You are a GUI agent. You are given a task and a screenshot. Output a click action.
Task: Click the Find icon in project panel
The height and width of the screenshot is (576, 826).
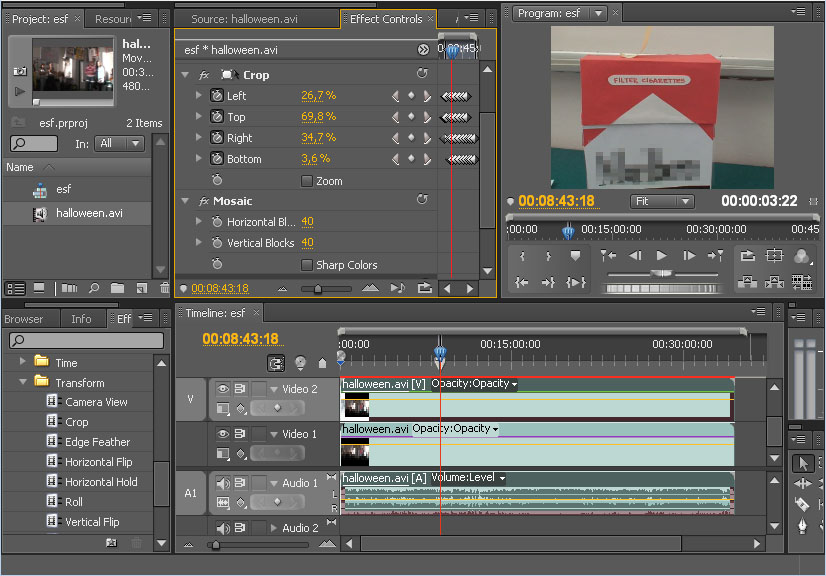click(x=94, y=288)
